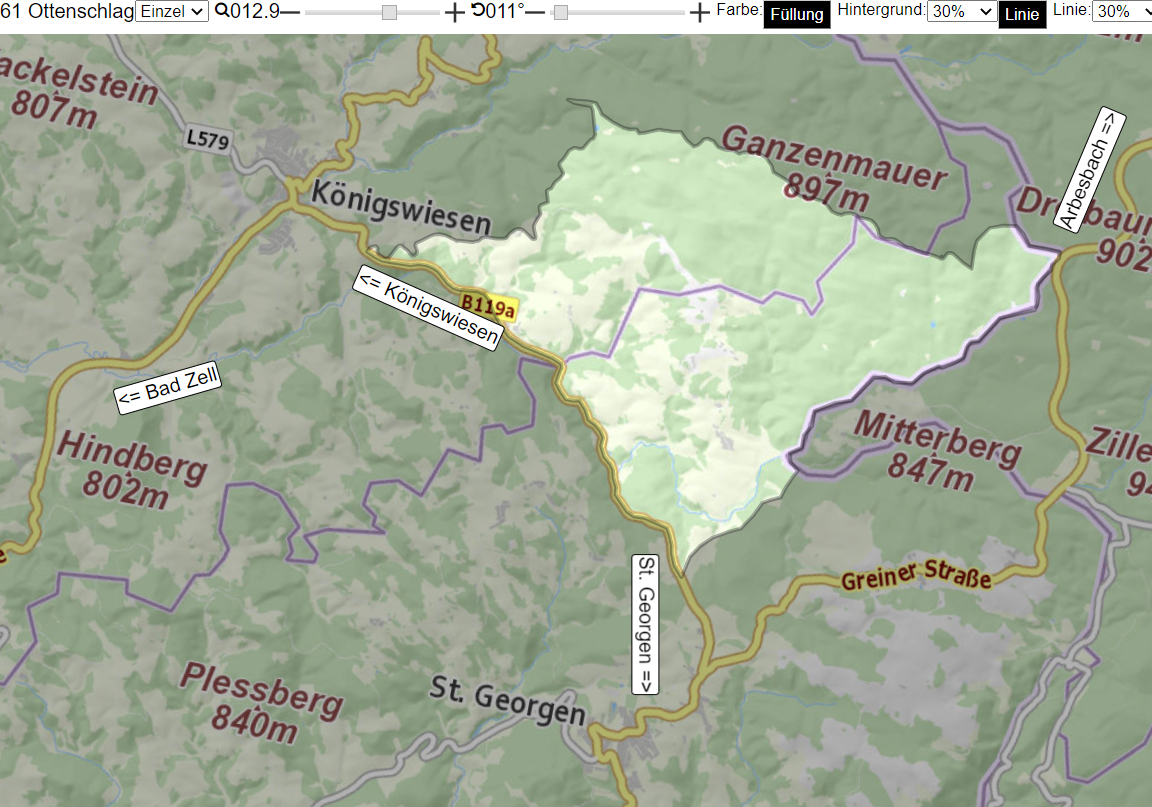
Task: Toggle the Füllung fill color button
Action: 796,14
